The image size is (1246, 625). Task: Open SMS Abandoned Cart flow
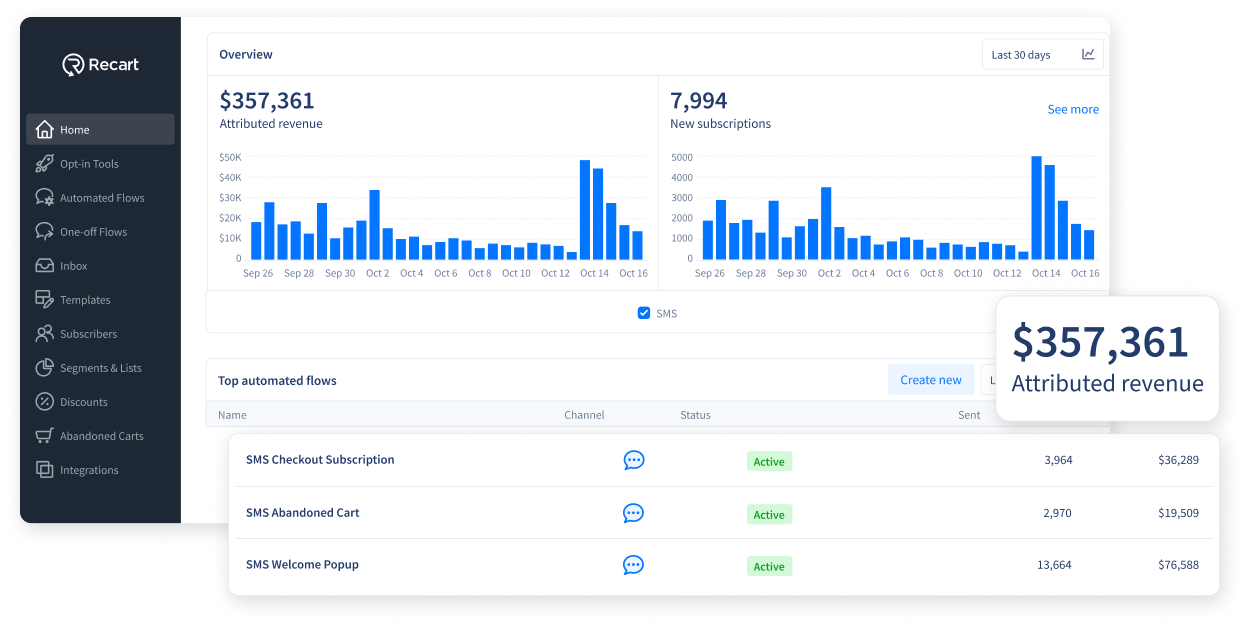(302, 513)
